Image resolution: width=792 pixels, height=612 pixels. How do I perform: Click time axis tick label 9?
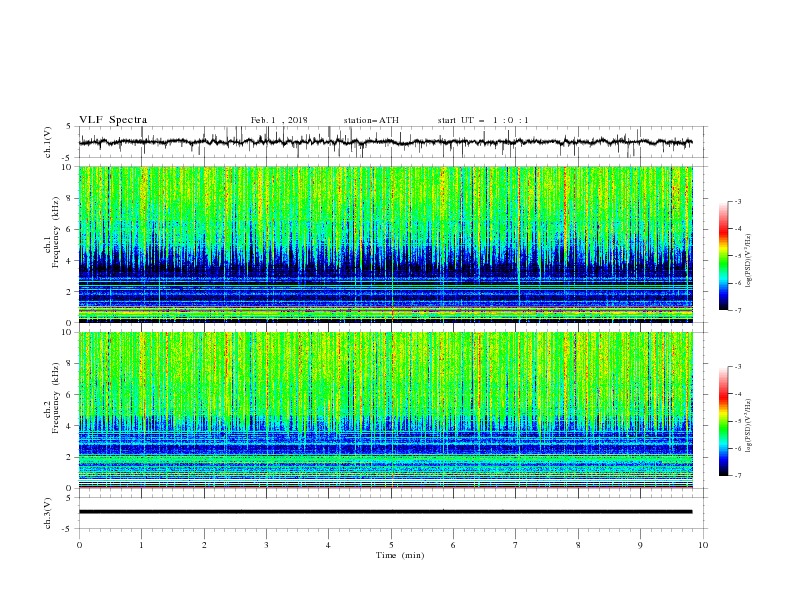coord(640,545)
